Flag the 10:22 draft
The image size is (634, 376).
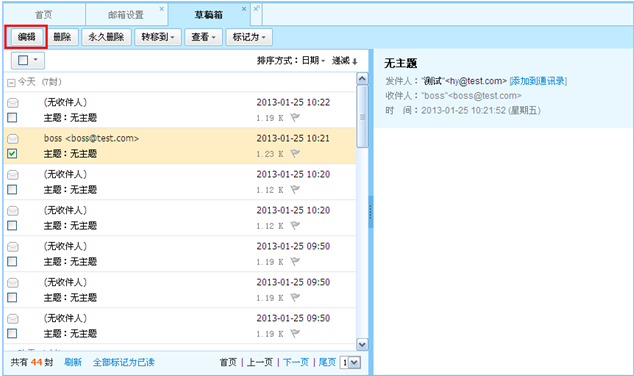click(295, 118)
